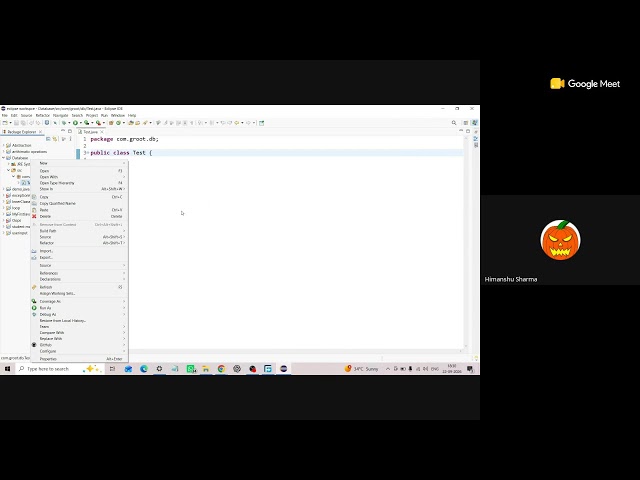Open Run button dropdown arrow

(x=81, y=123)
